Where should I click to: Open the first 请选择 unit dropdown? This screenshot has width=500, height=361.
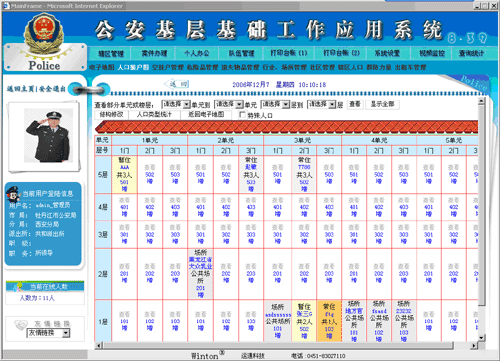click(176, 104)
